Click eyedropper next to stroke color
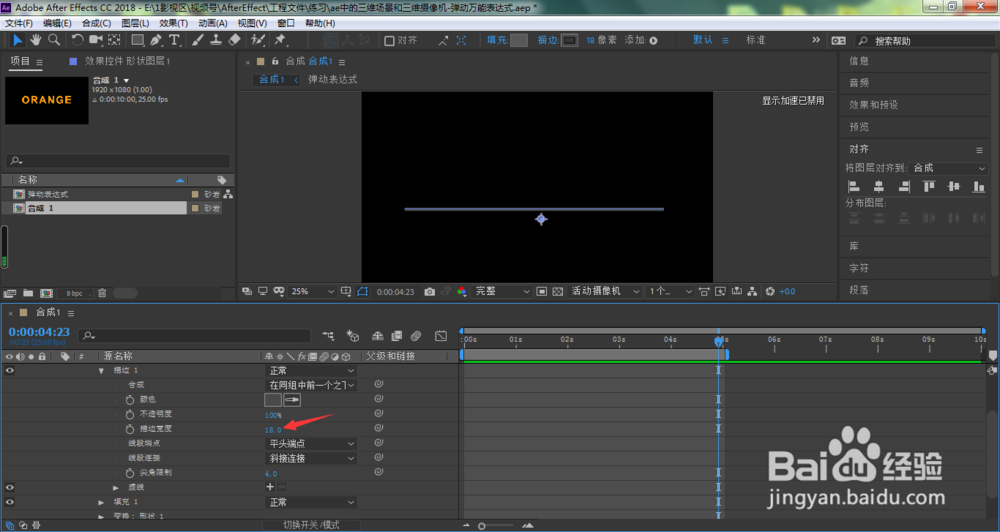The width and height of the screenshot is (1000, 532). [292, 399]
